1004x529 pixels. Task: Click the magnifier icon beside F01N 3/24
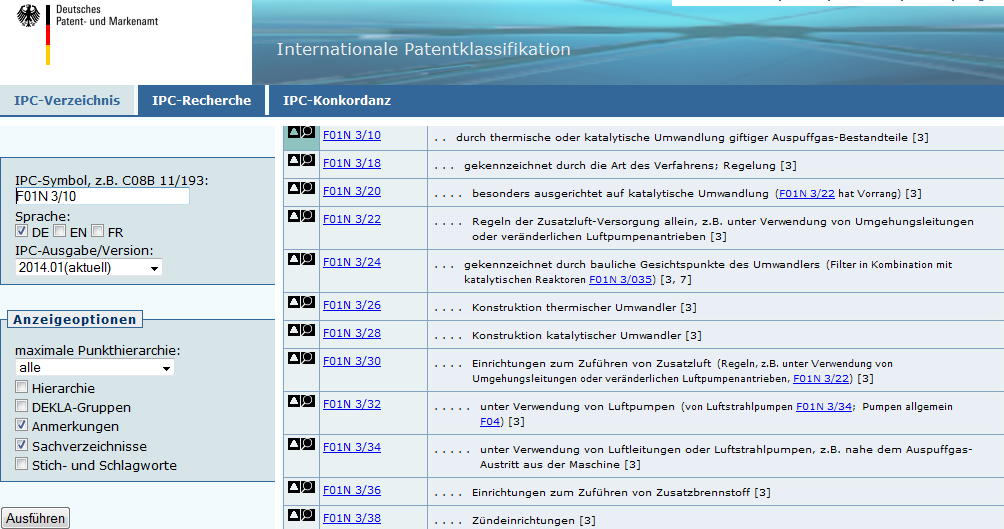[x=308, y=259]
